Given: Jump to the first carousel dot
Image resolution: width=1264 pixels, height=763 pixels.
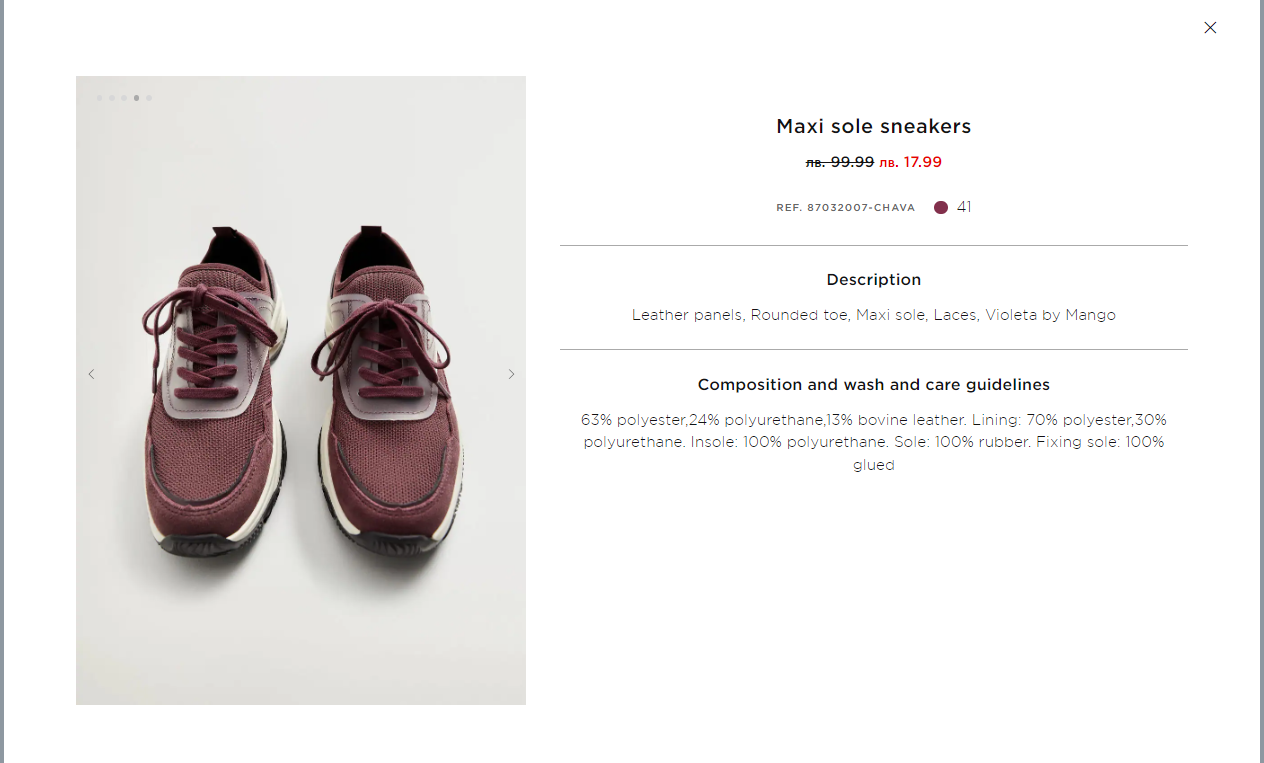Looking at the screenshot, I should pos(100,98).
